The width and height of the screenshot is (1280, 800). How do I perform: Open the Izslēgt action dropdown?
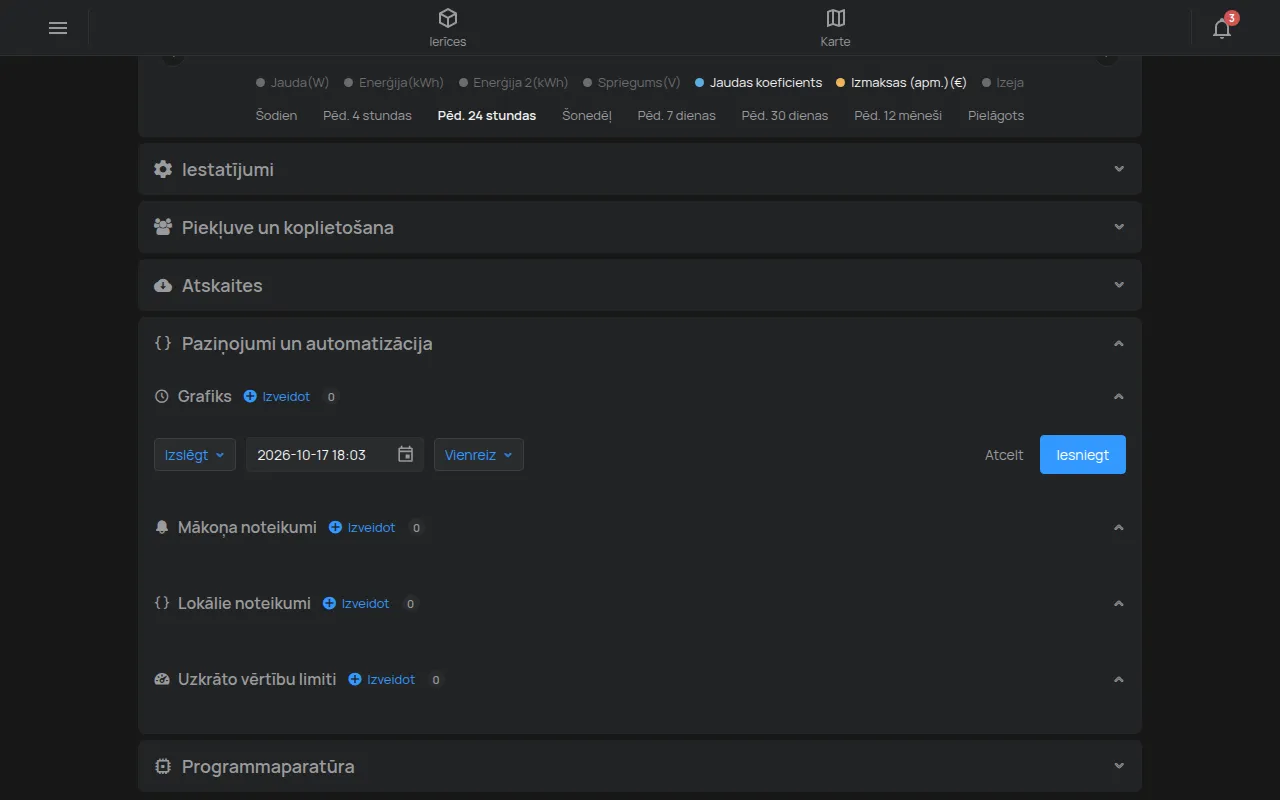[x=195, y=455]
